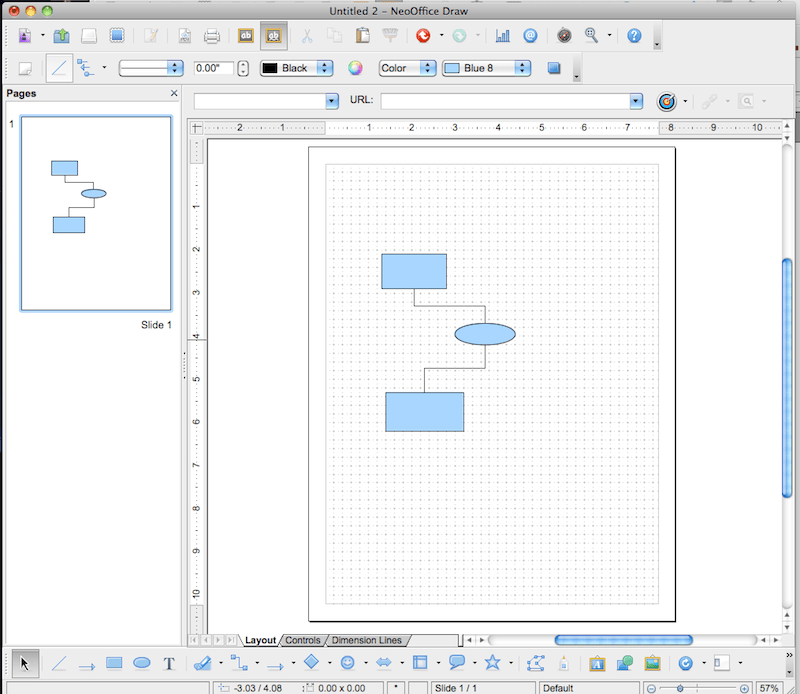Select the Text tool
Screen dimensions: 800x694
pyautogui.click(x=169, y=663)
